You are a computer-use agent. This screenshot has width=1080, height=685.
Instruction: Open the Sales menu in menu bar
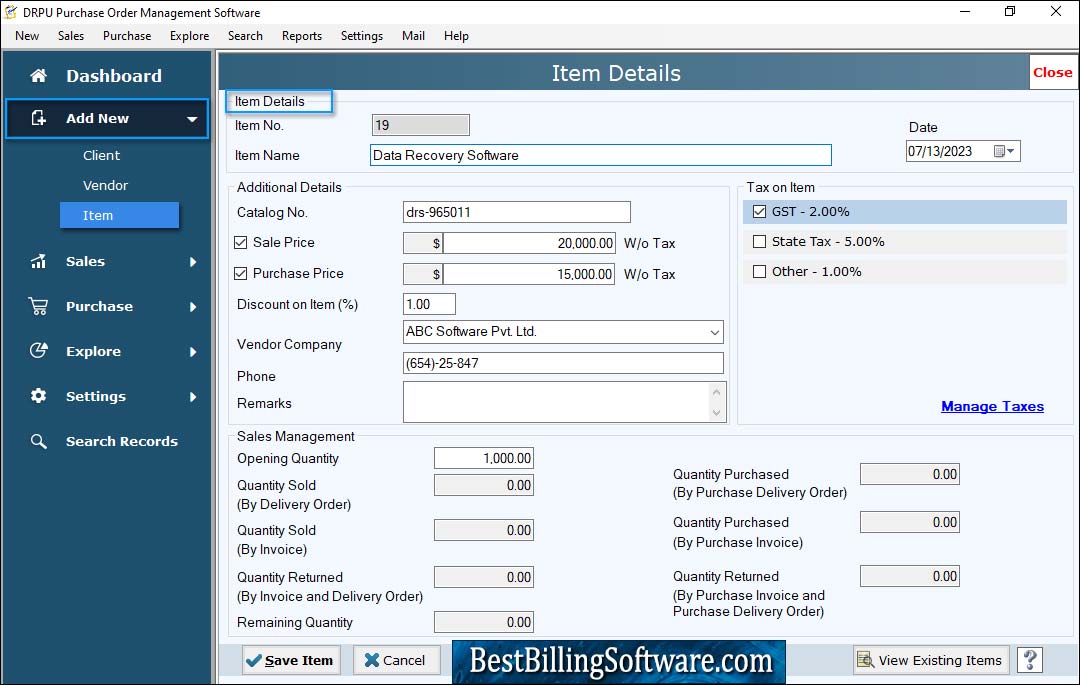tap(71, 36)
